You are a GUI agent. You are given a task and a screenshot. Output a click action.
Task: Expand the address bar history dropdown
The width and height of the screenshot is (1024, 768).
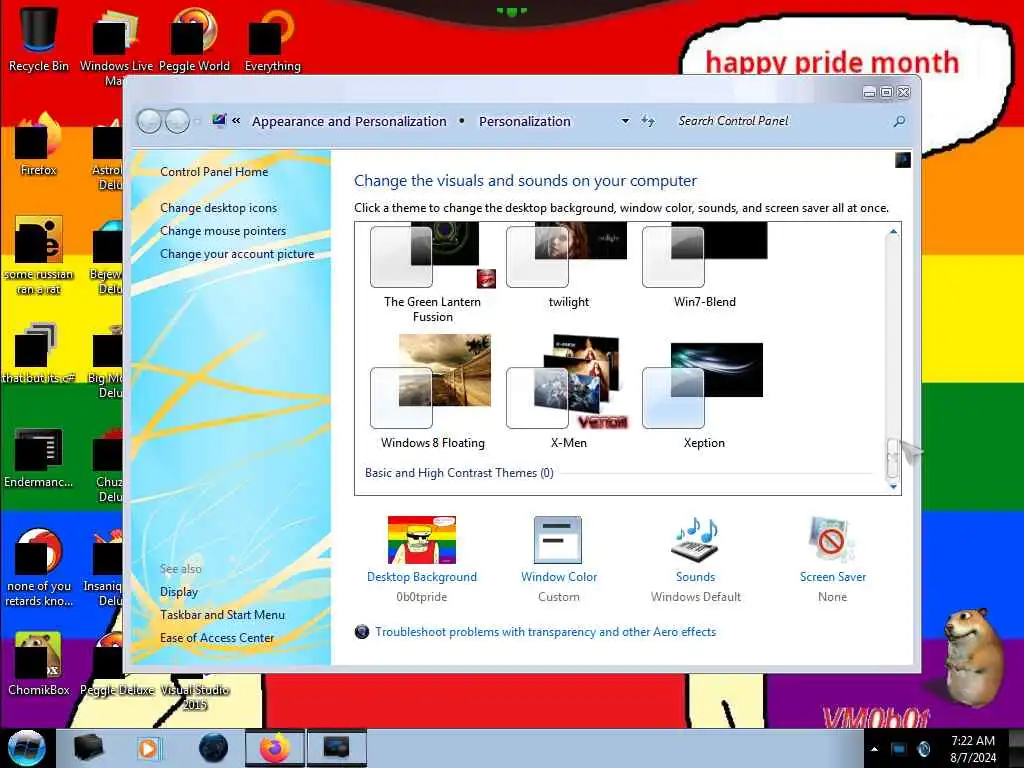point(625,121)
